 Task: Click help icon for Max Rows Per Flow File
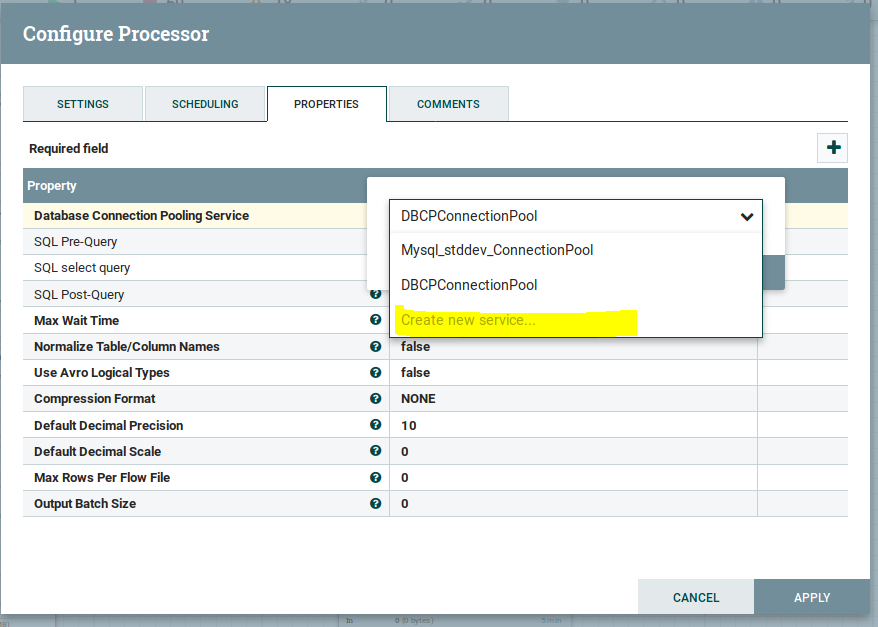pos(376,477)
